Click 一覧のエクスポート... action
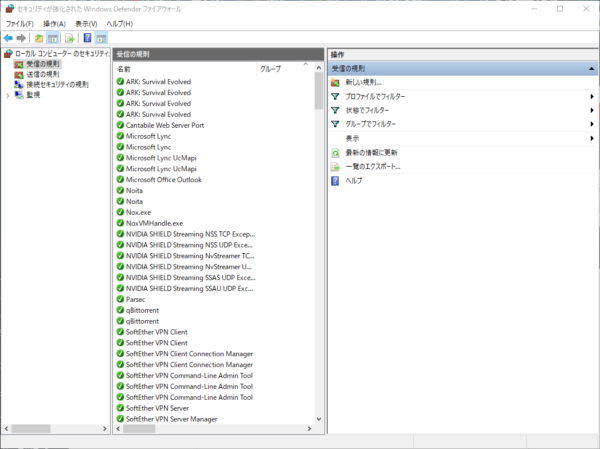 [373, 167]
